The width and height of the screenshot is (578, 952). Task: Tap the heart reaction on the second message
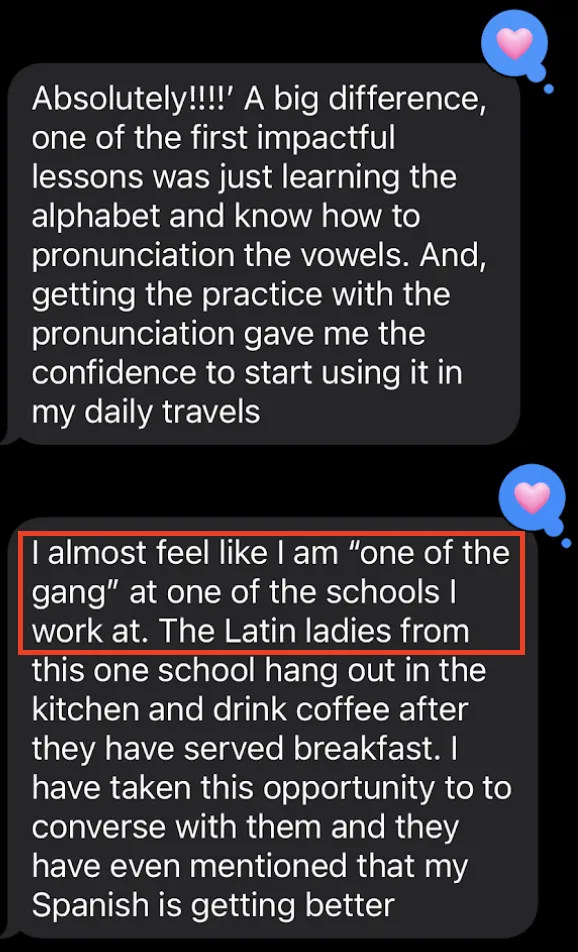(532, 497)
